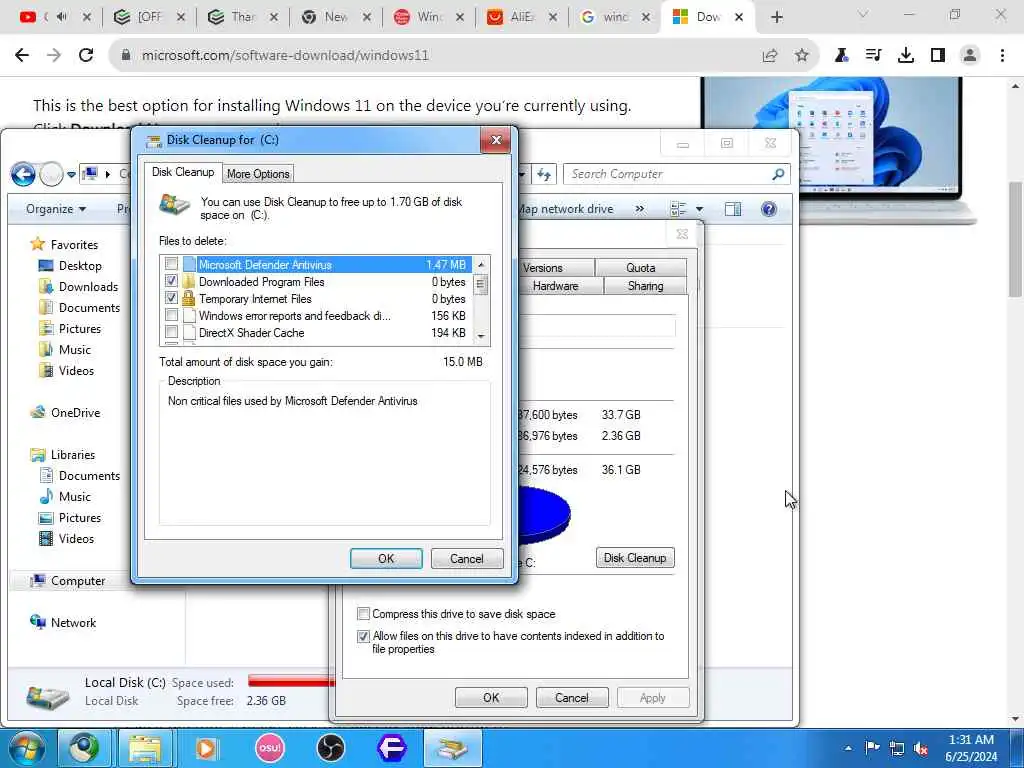Click the muted volume tray icon
The height and width of the screenshot is (768, 1024).
point(921,748)
